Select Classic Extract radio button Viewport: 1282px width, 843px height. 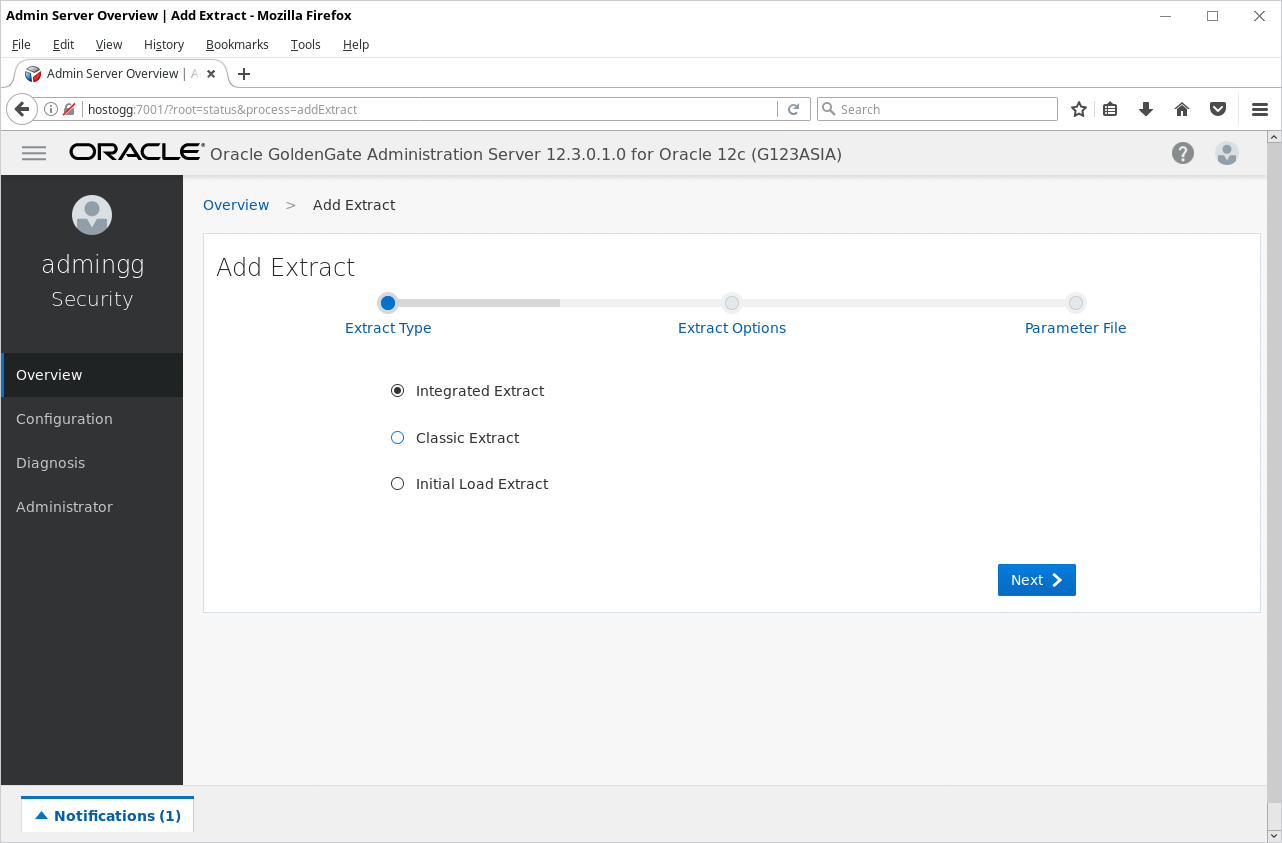click(397, 438)
